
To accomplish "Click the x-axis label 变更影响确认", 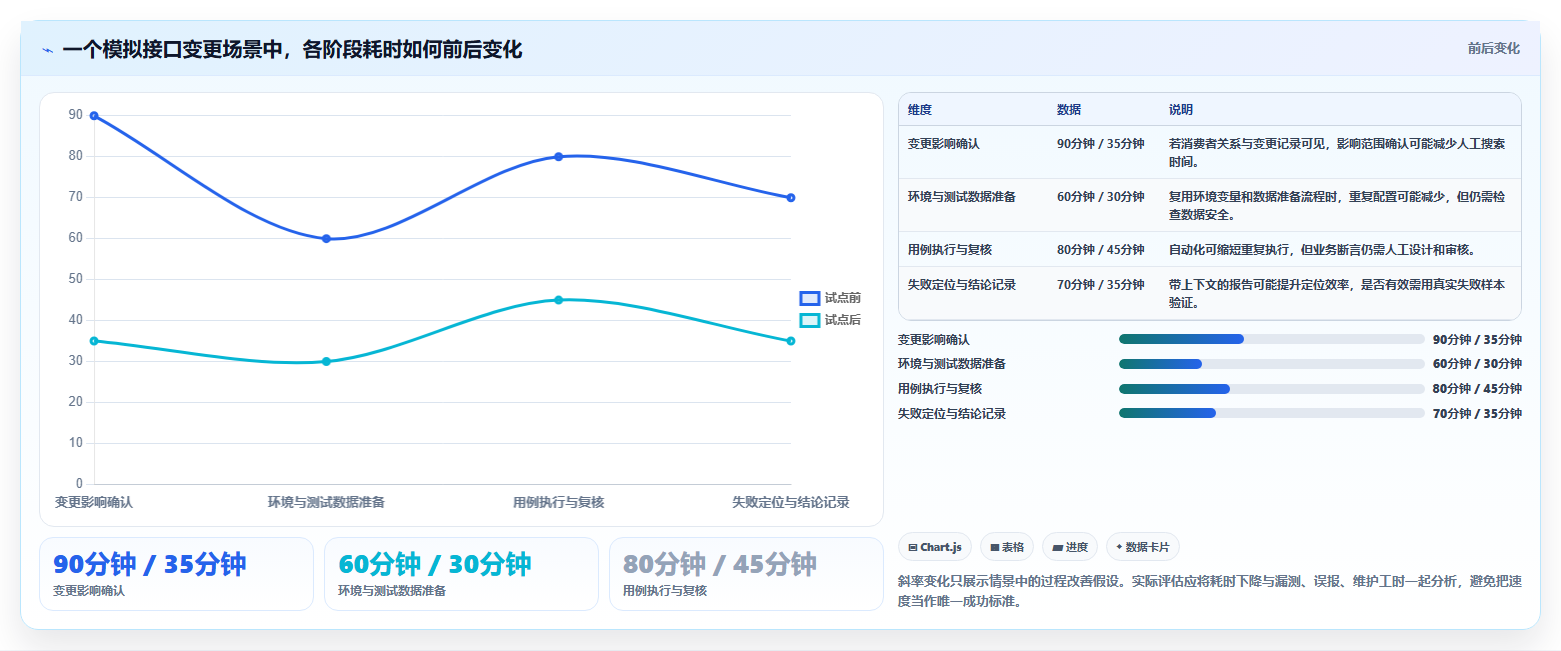I will click(x=94, y=502).
